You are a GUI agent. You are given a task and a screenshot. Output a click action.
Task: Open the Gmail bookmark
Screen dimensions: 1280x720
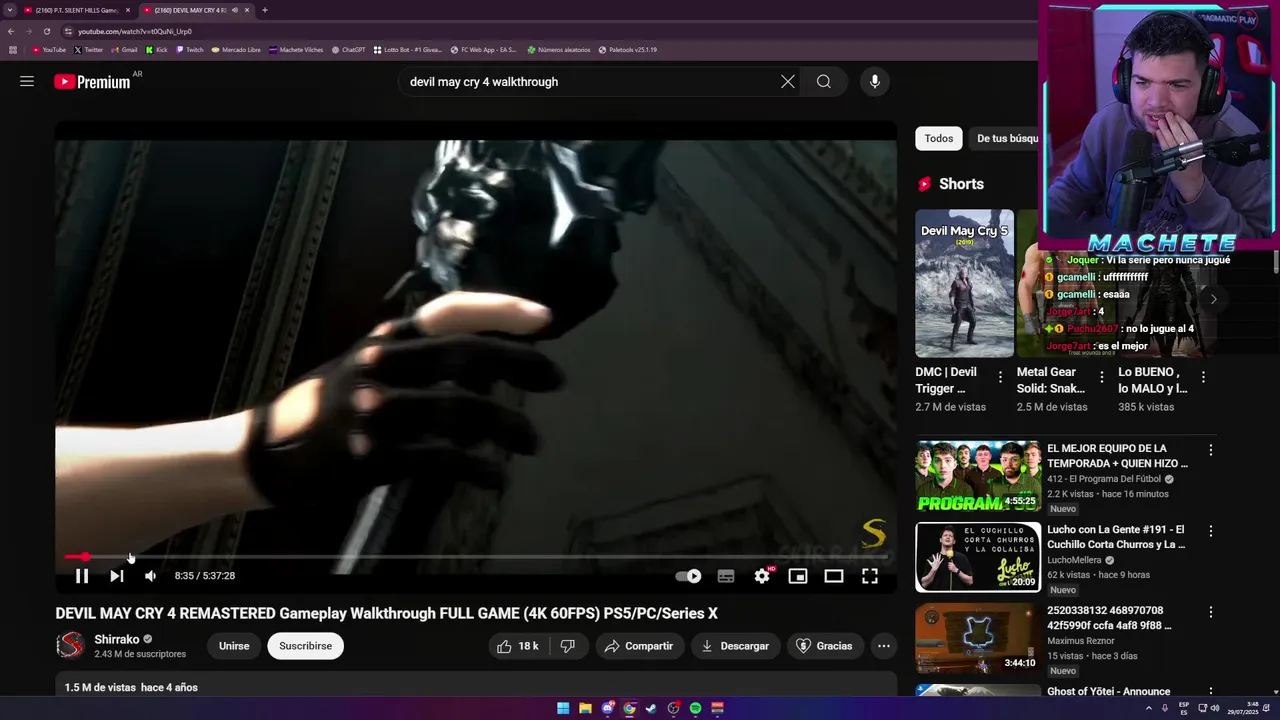coord(124,49)
